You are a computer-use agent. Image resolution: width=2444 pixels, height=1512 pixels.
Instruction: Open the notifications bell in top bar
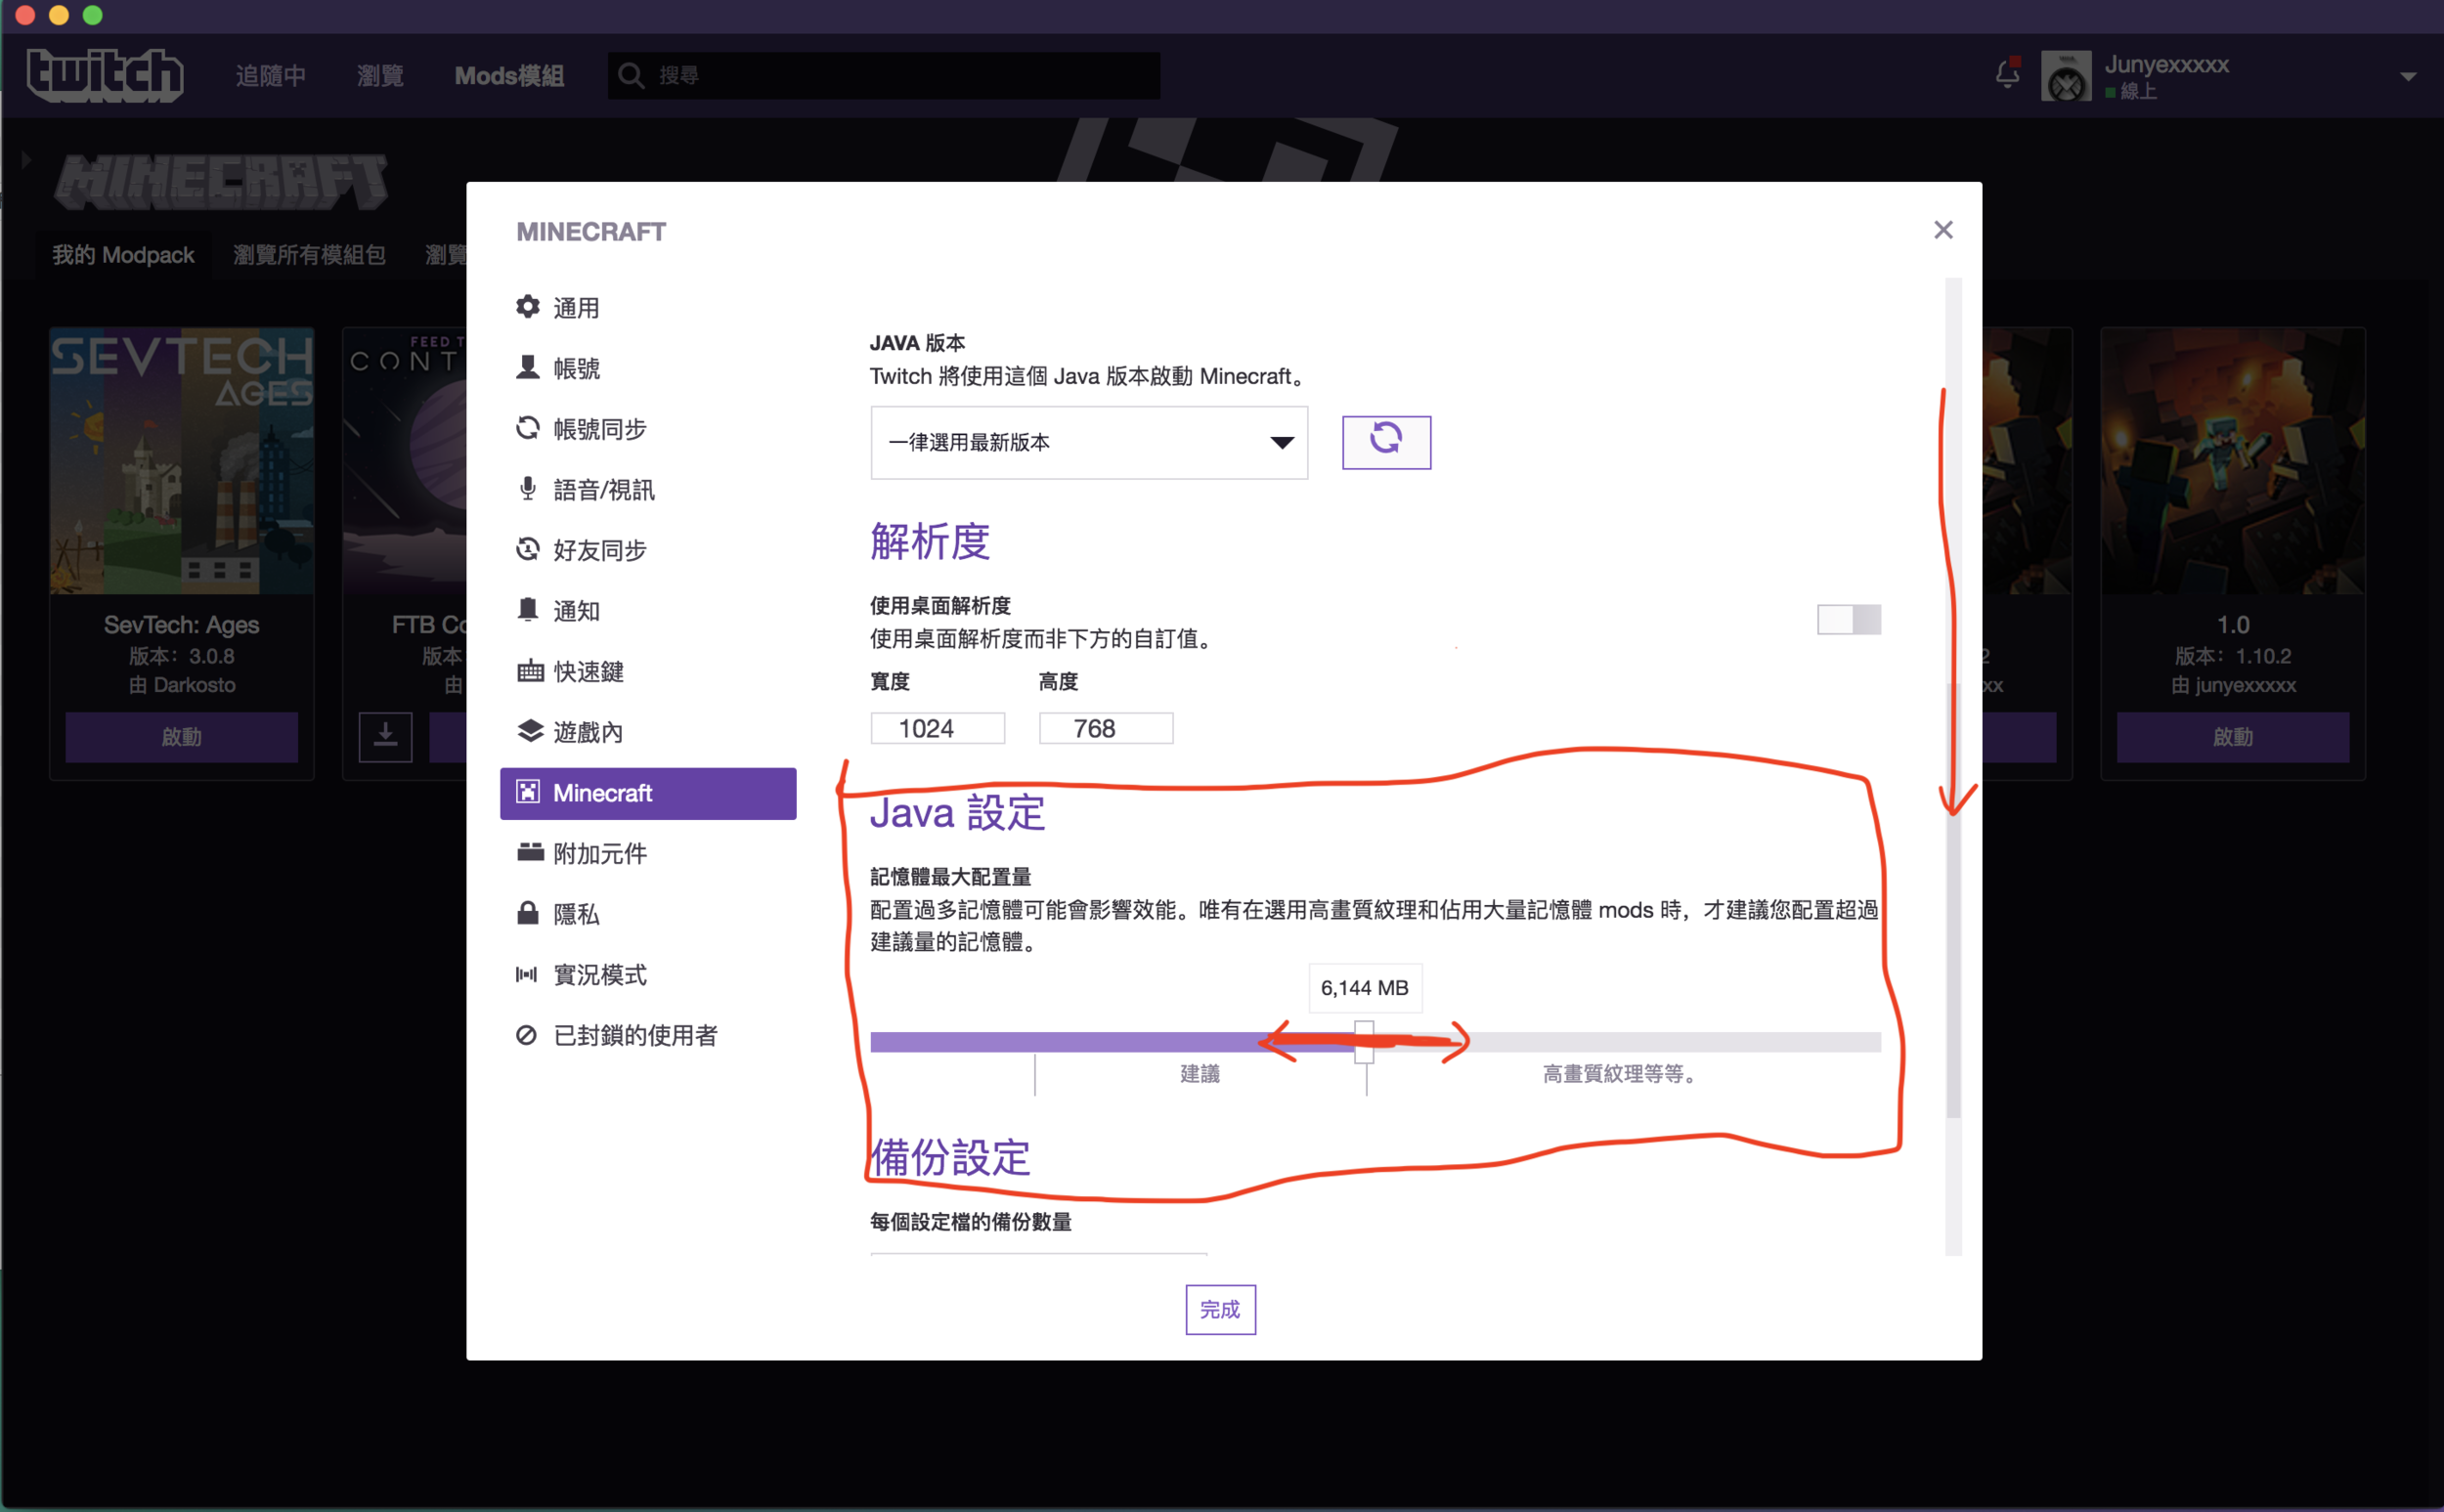pos(2008,73)
